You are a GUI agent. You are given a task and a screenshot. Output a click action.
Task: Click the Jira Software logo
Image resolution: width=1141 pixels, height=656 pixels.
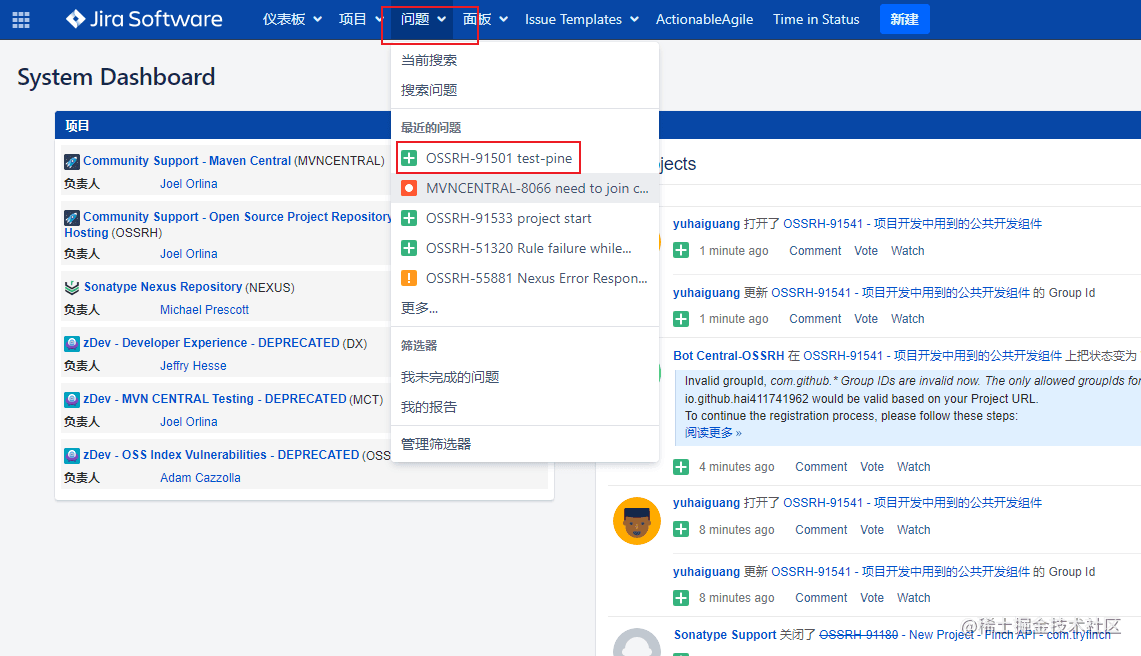pyautogui.click(x=144, y=19)
